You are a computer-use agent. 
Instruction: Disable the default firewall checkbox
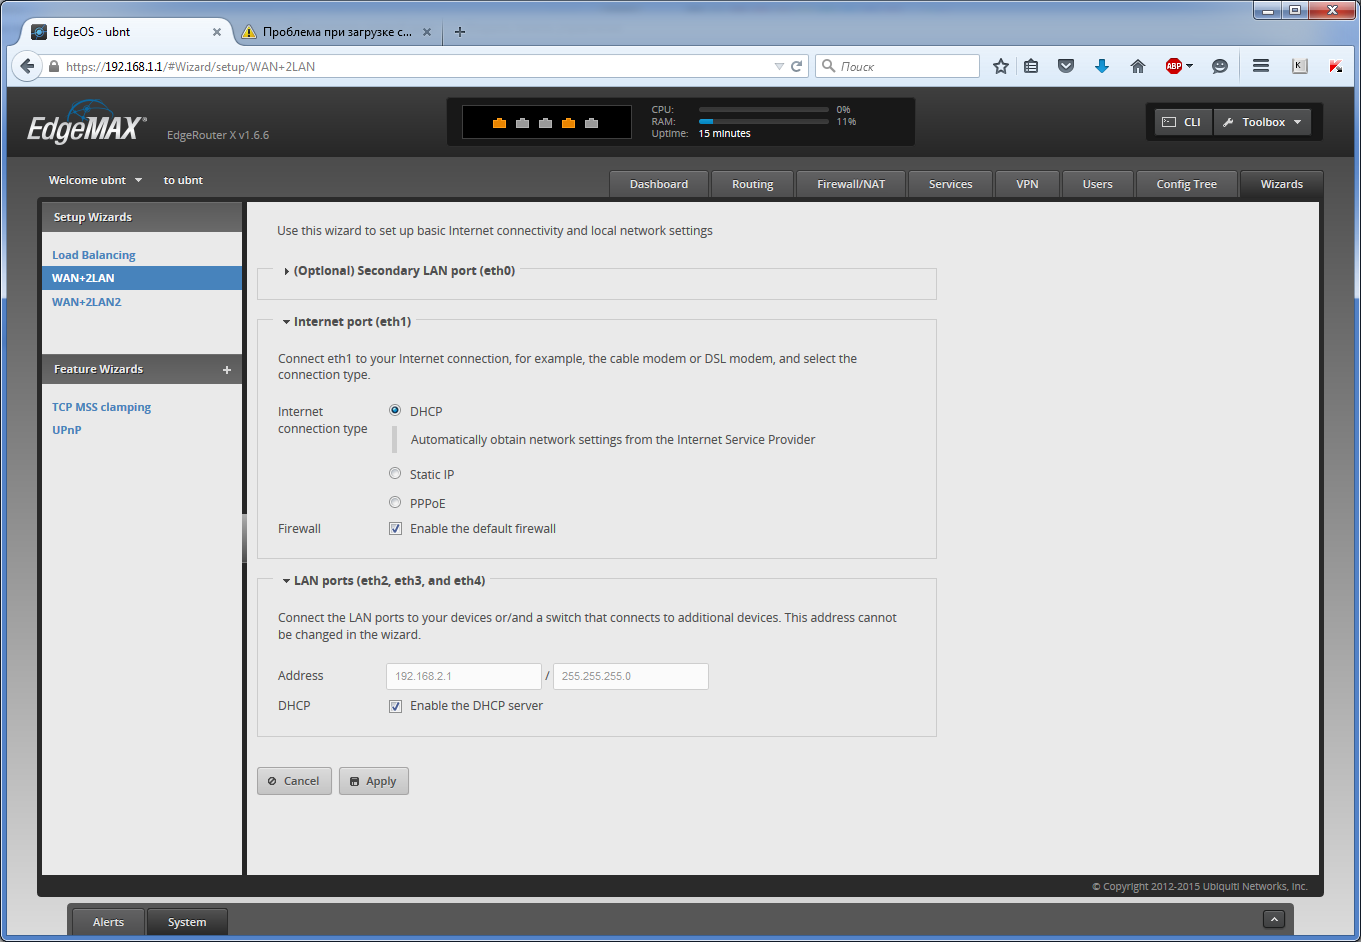click(396, 529)
